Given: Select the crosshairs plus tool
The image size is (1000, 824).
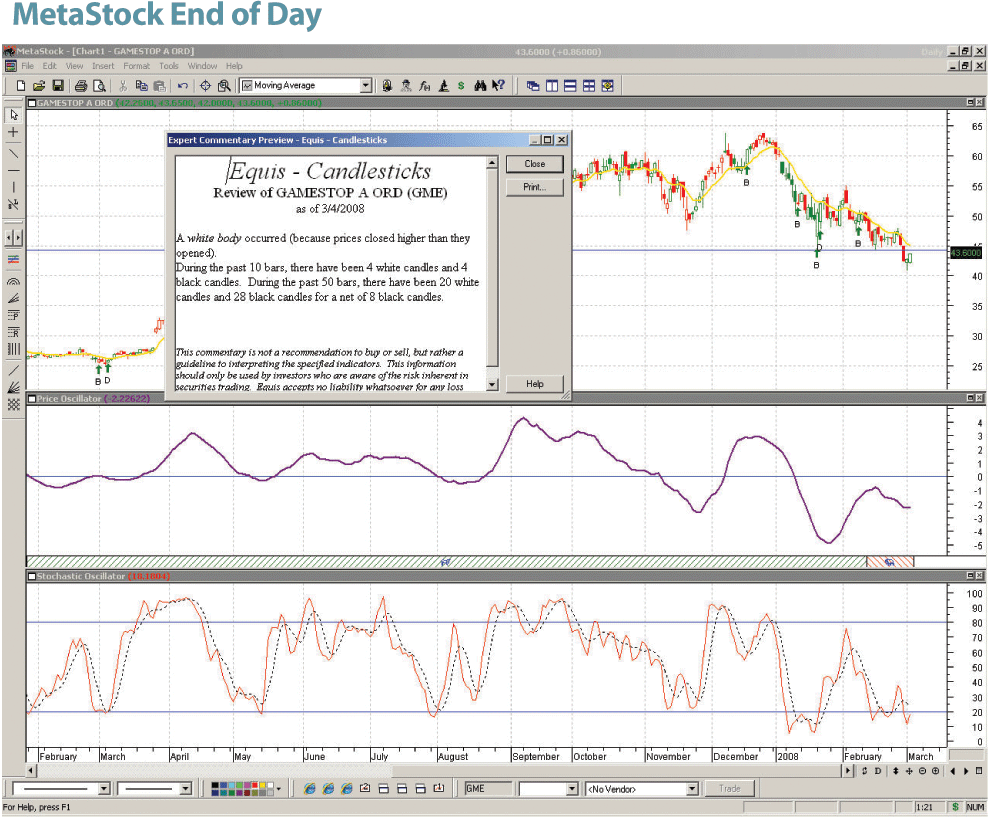Looking at the screenshot, I should point(13,133).
